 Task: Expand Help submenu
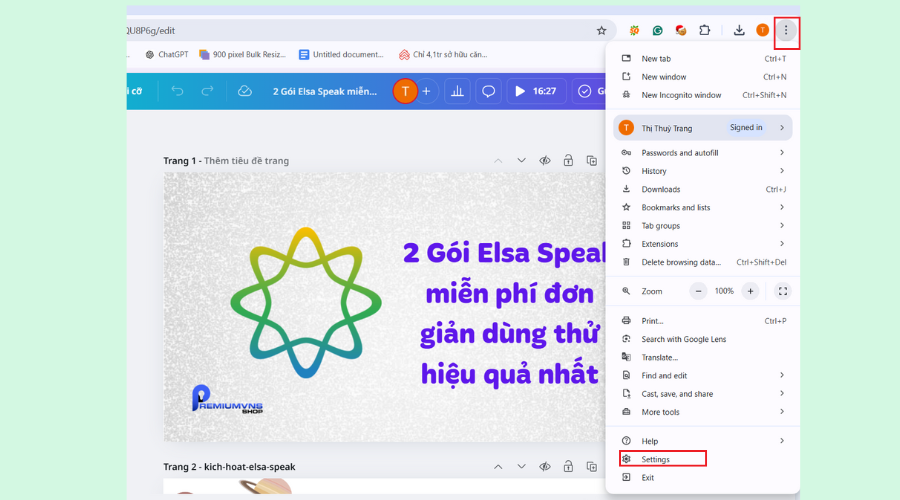(703, 441)
